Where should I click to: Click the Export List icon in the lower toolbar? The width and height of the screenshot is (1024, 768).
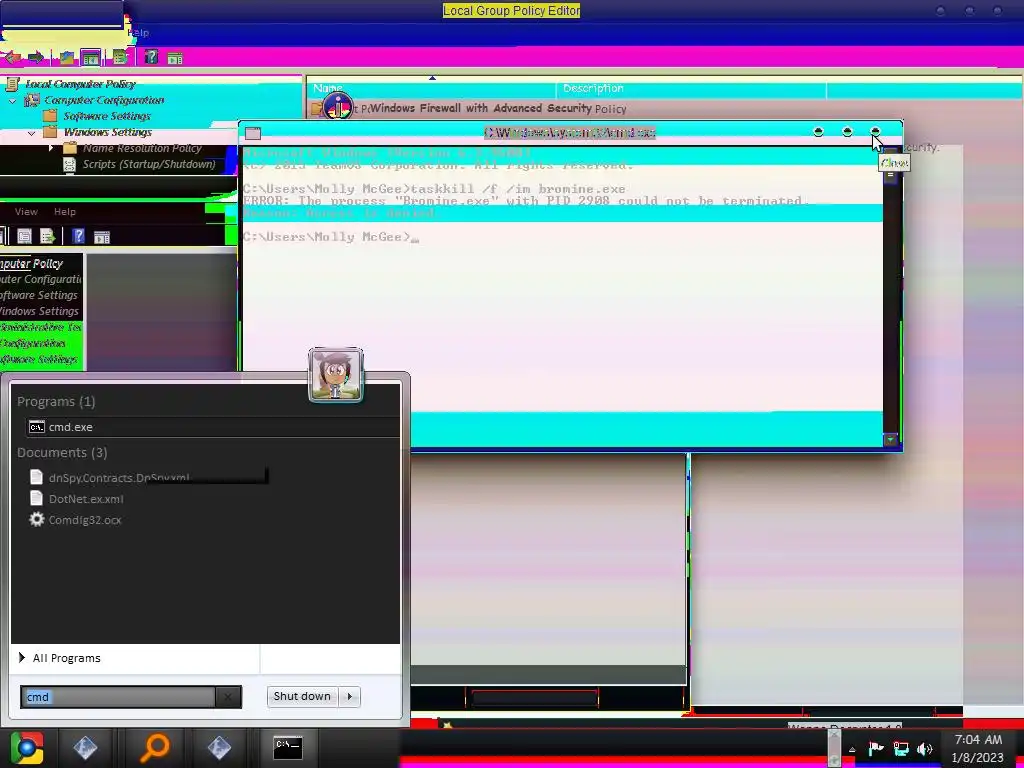coord(48,236)
